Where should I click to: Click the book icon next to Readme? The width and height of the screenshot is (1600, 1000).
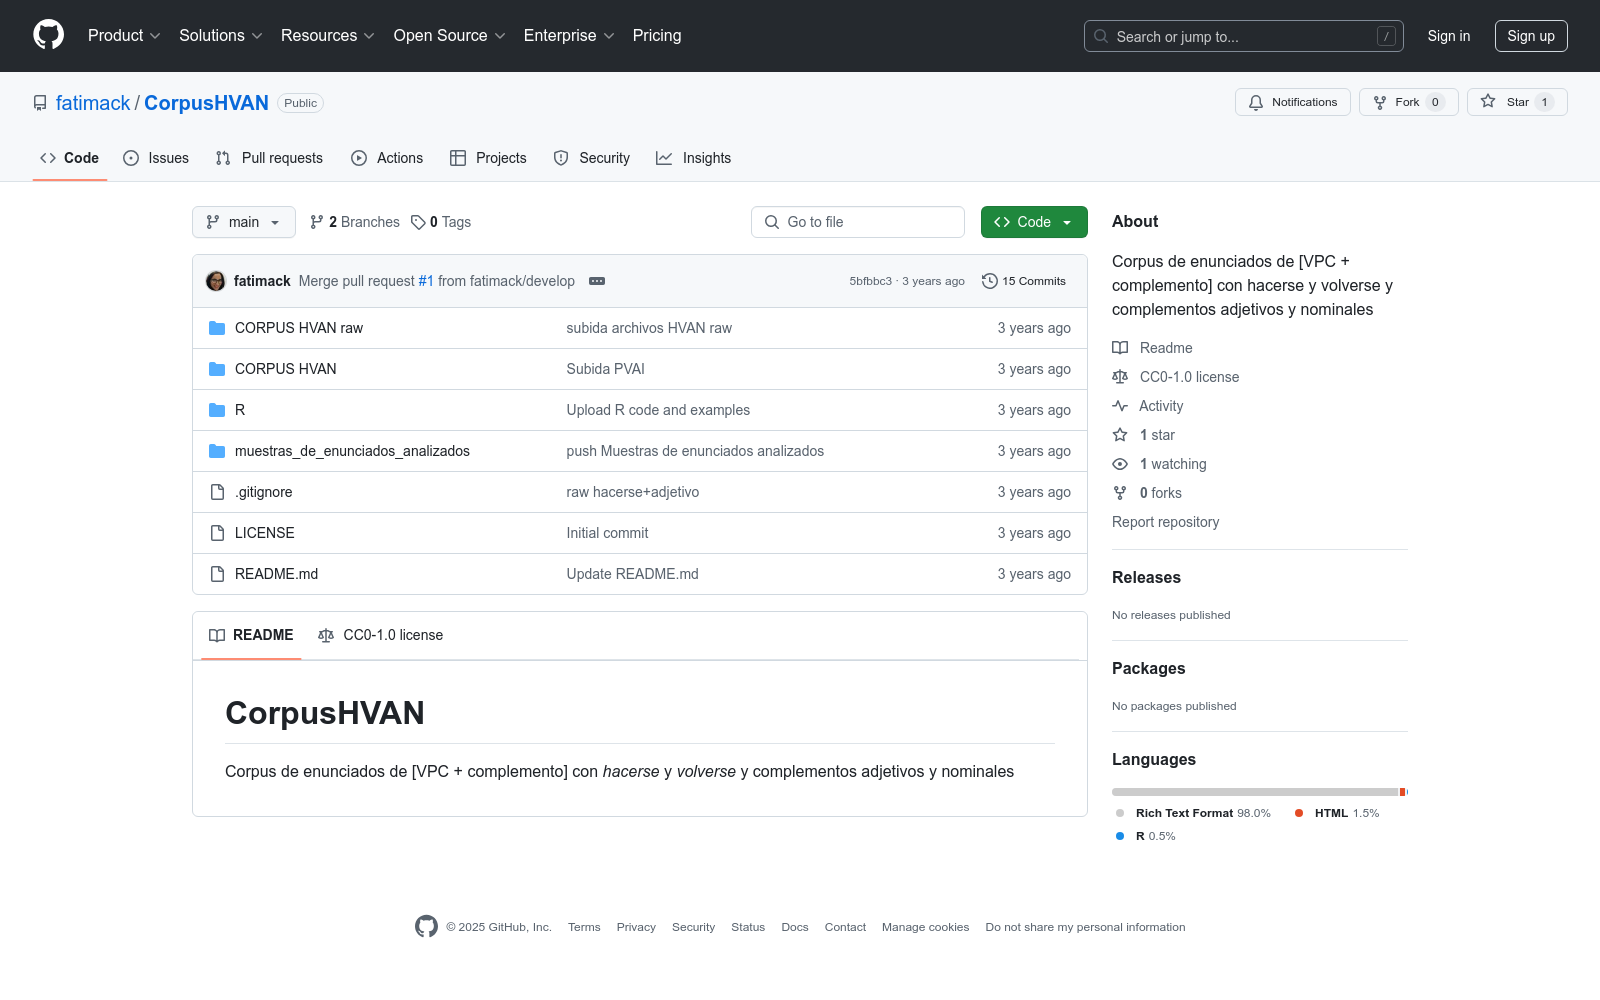pyautogui.click(x=1120, y=348)
